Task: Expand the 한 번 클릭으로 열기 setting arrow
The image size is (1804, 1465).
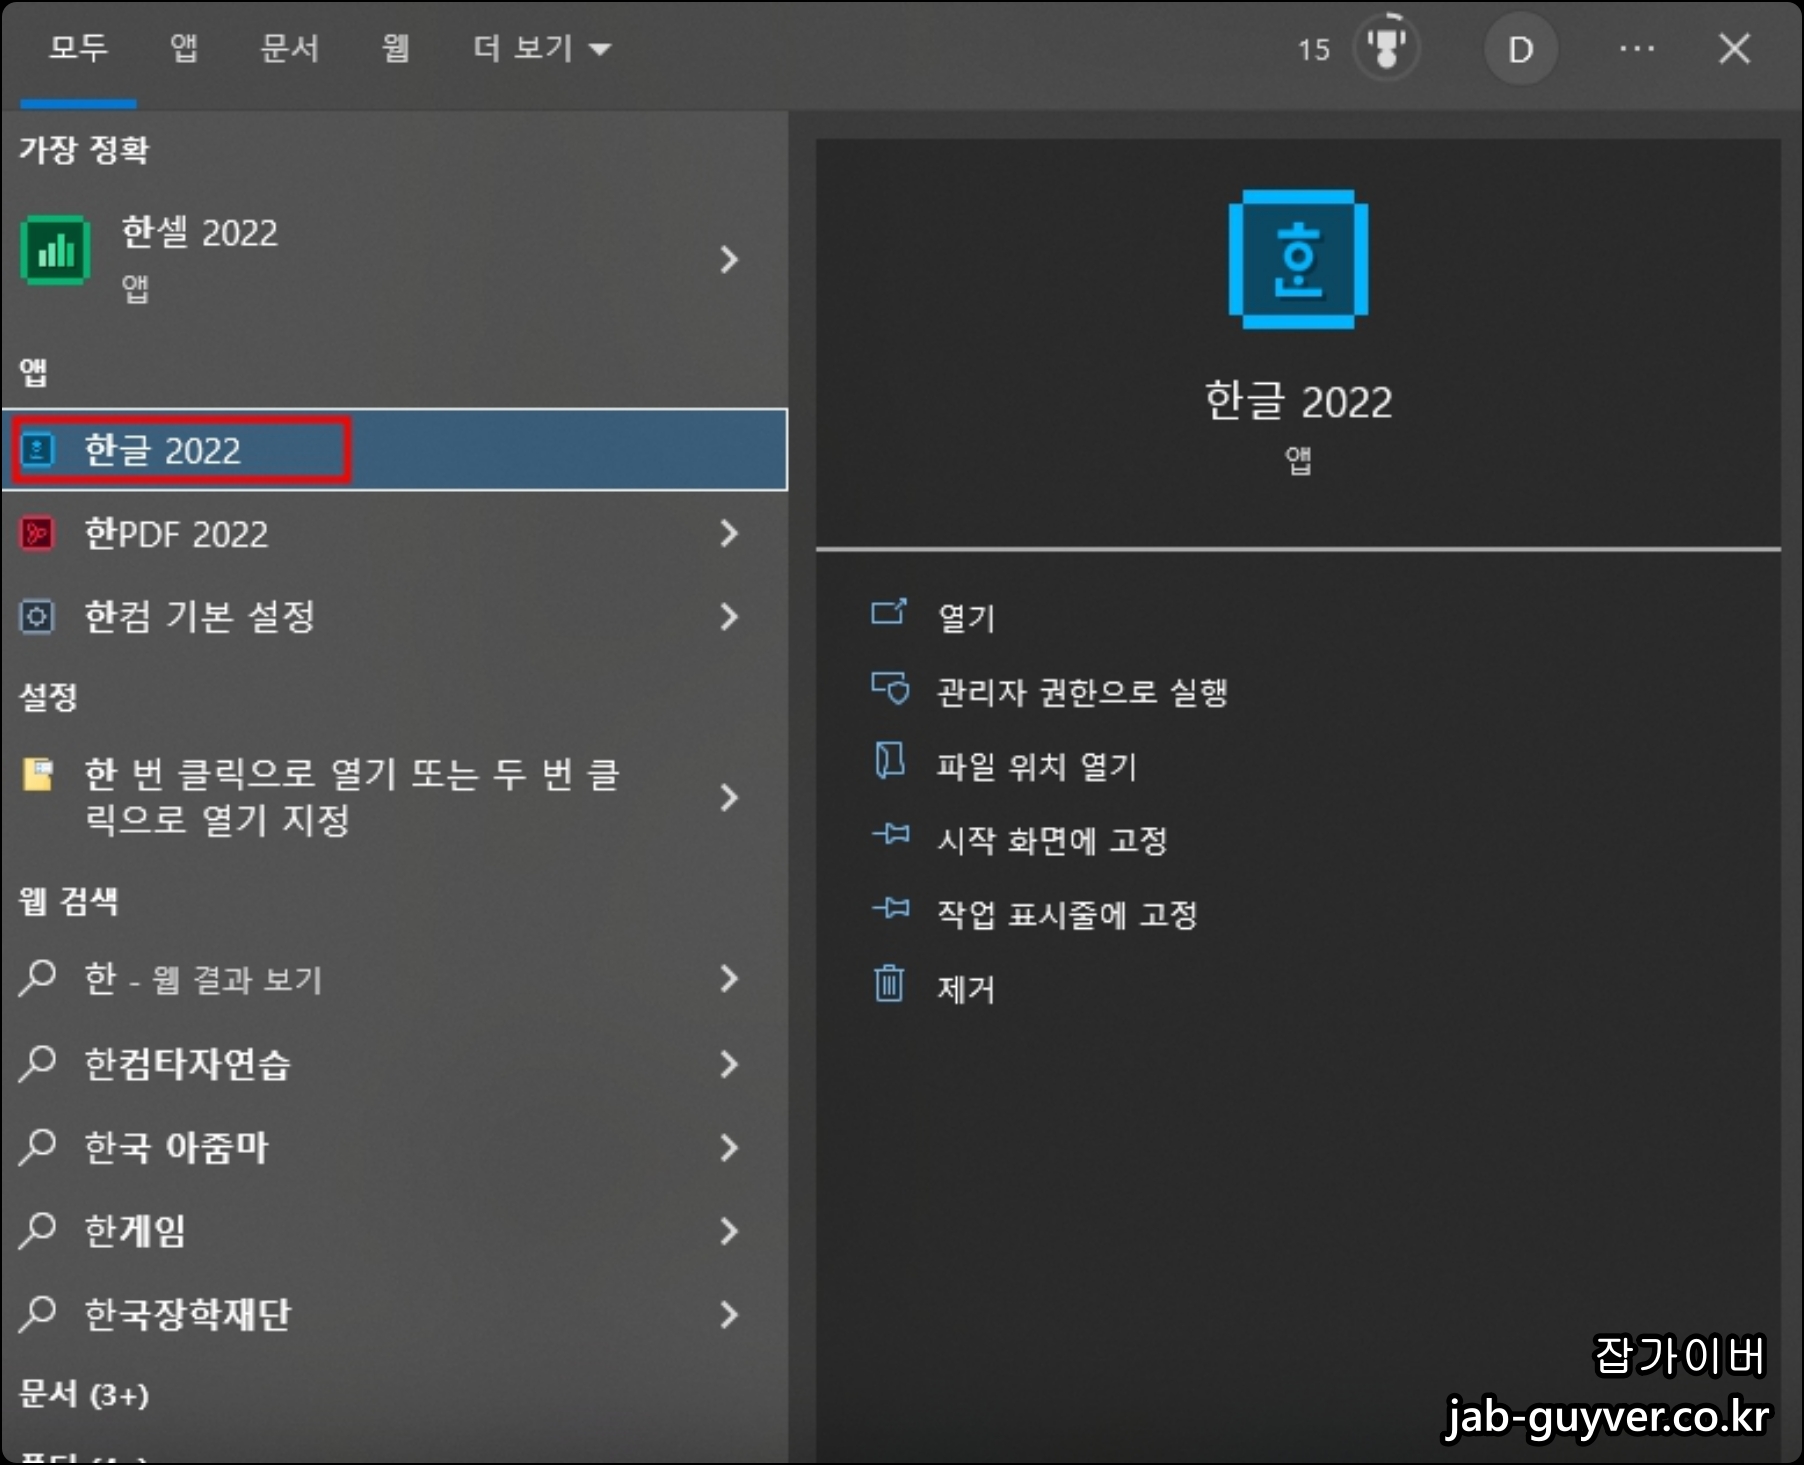Action: tap(729, 797)
